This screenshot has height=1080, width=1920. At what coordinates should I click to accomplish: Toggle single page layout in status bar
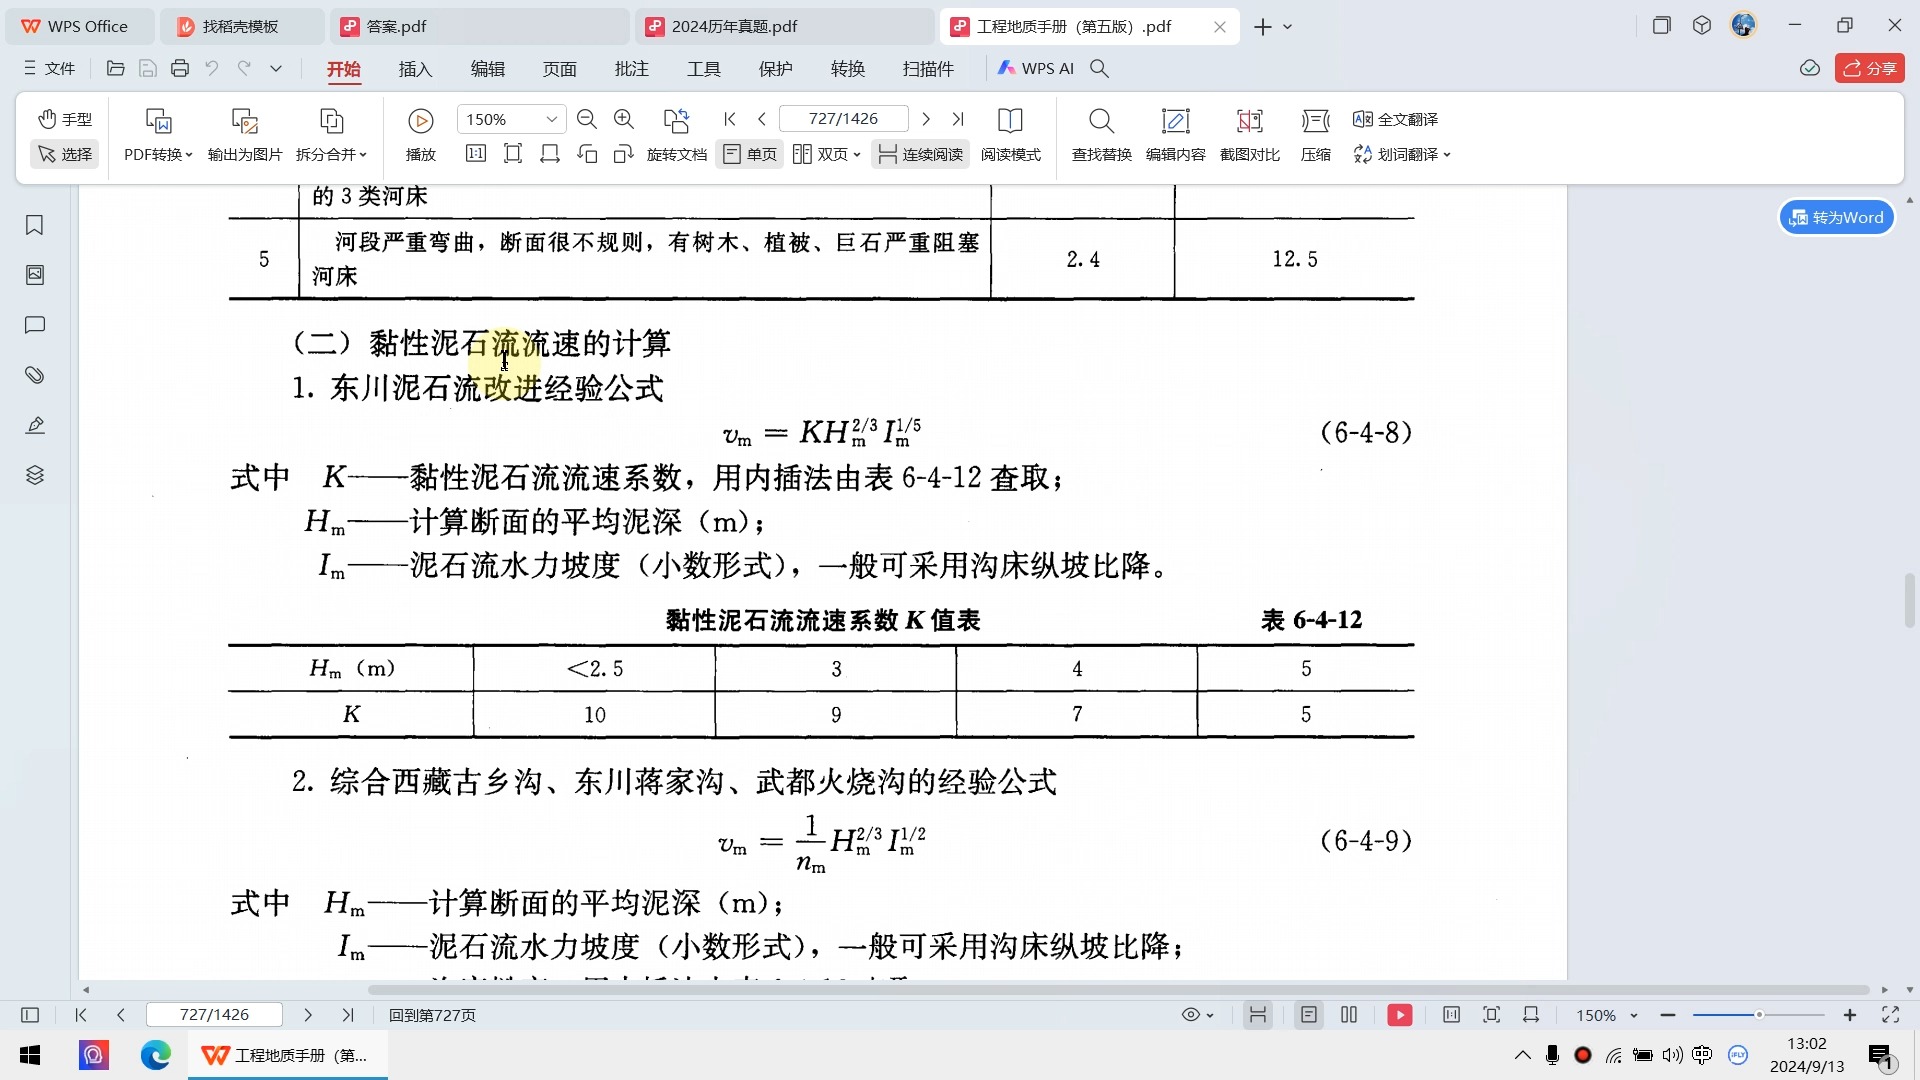[1308, 1015]
